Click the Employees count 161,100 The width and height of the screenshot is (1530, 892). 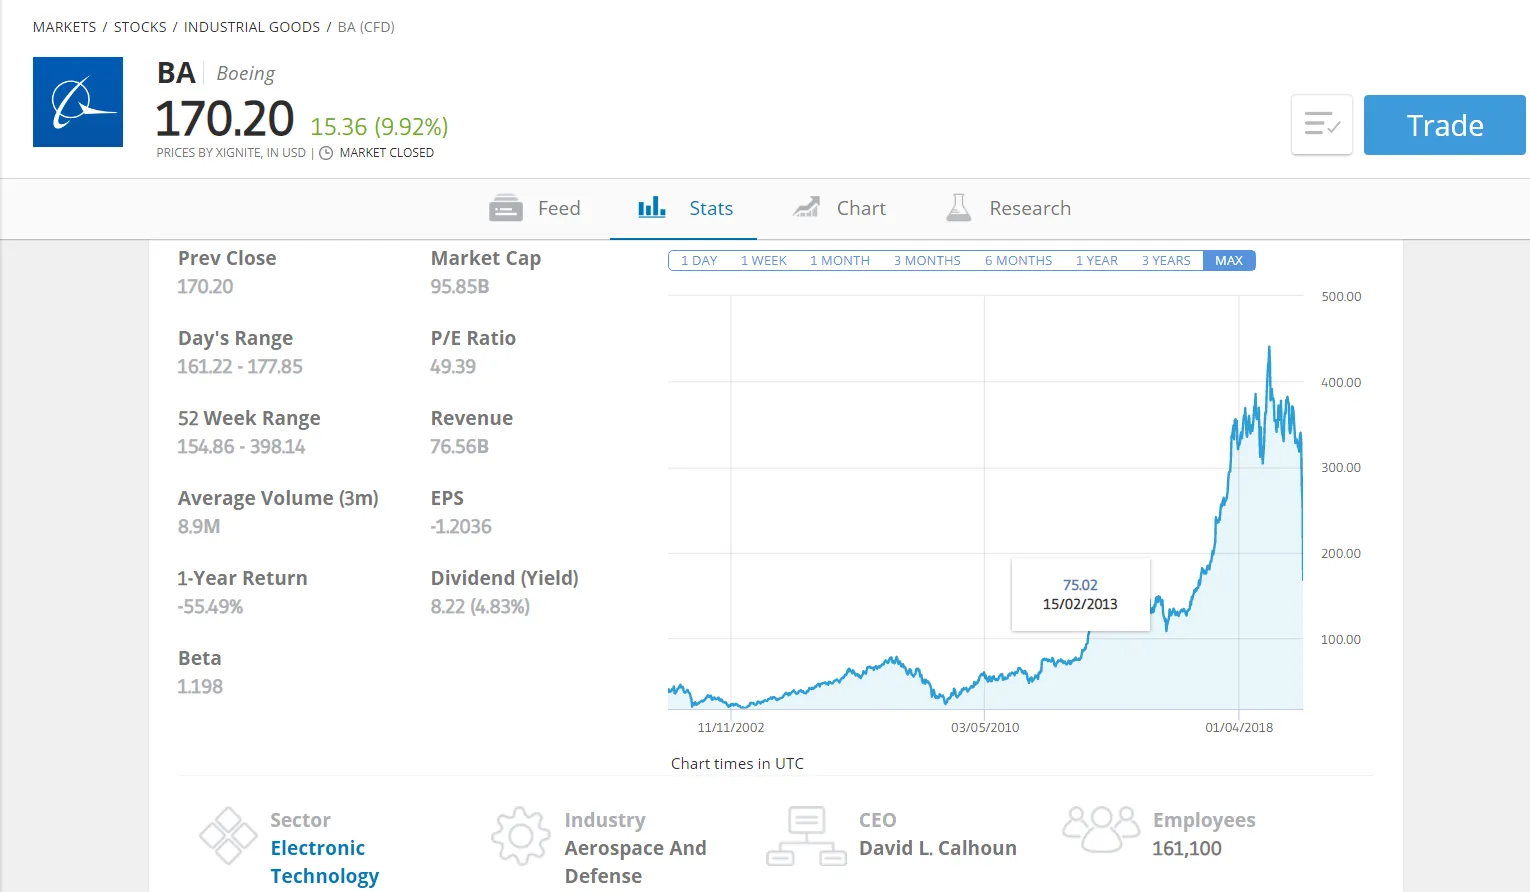point(1187,848)
